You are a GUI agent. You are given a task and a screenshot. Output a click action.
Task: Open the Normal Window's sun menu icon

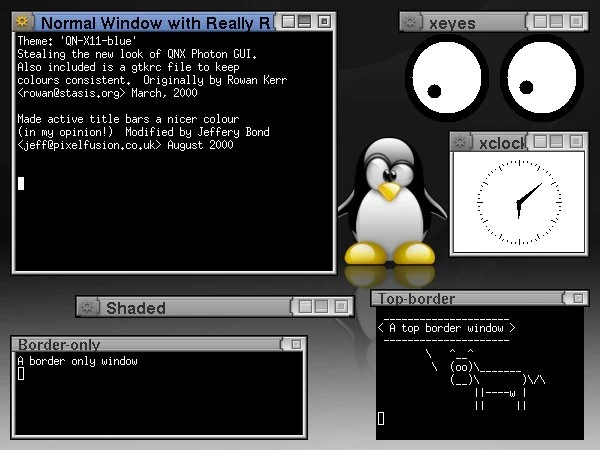pos(22,21)
